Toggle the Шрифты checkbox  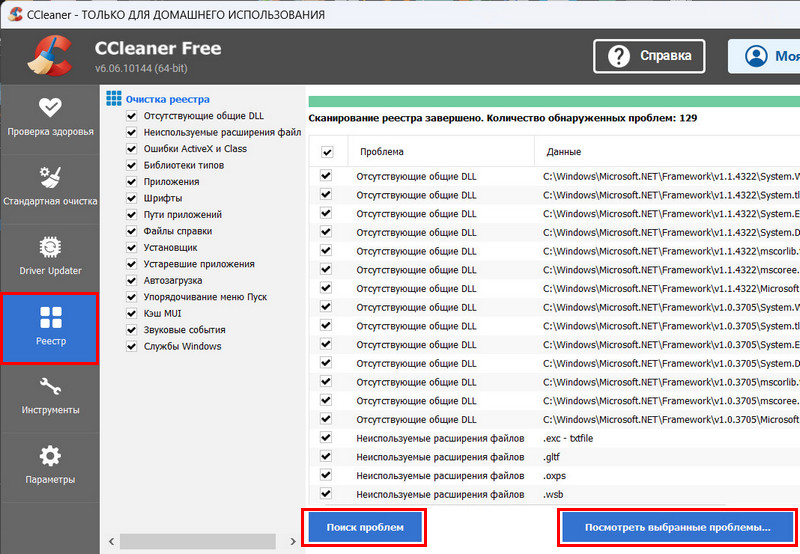pyautogui.click(x=132, y=198)
